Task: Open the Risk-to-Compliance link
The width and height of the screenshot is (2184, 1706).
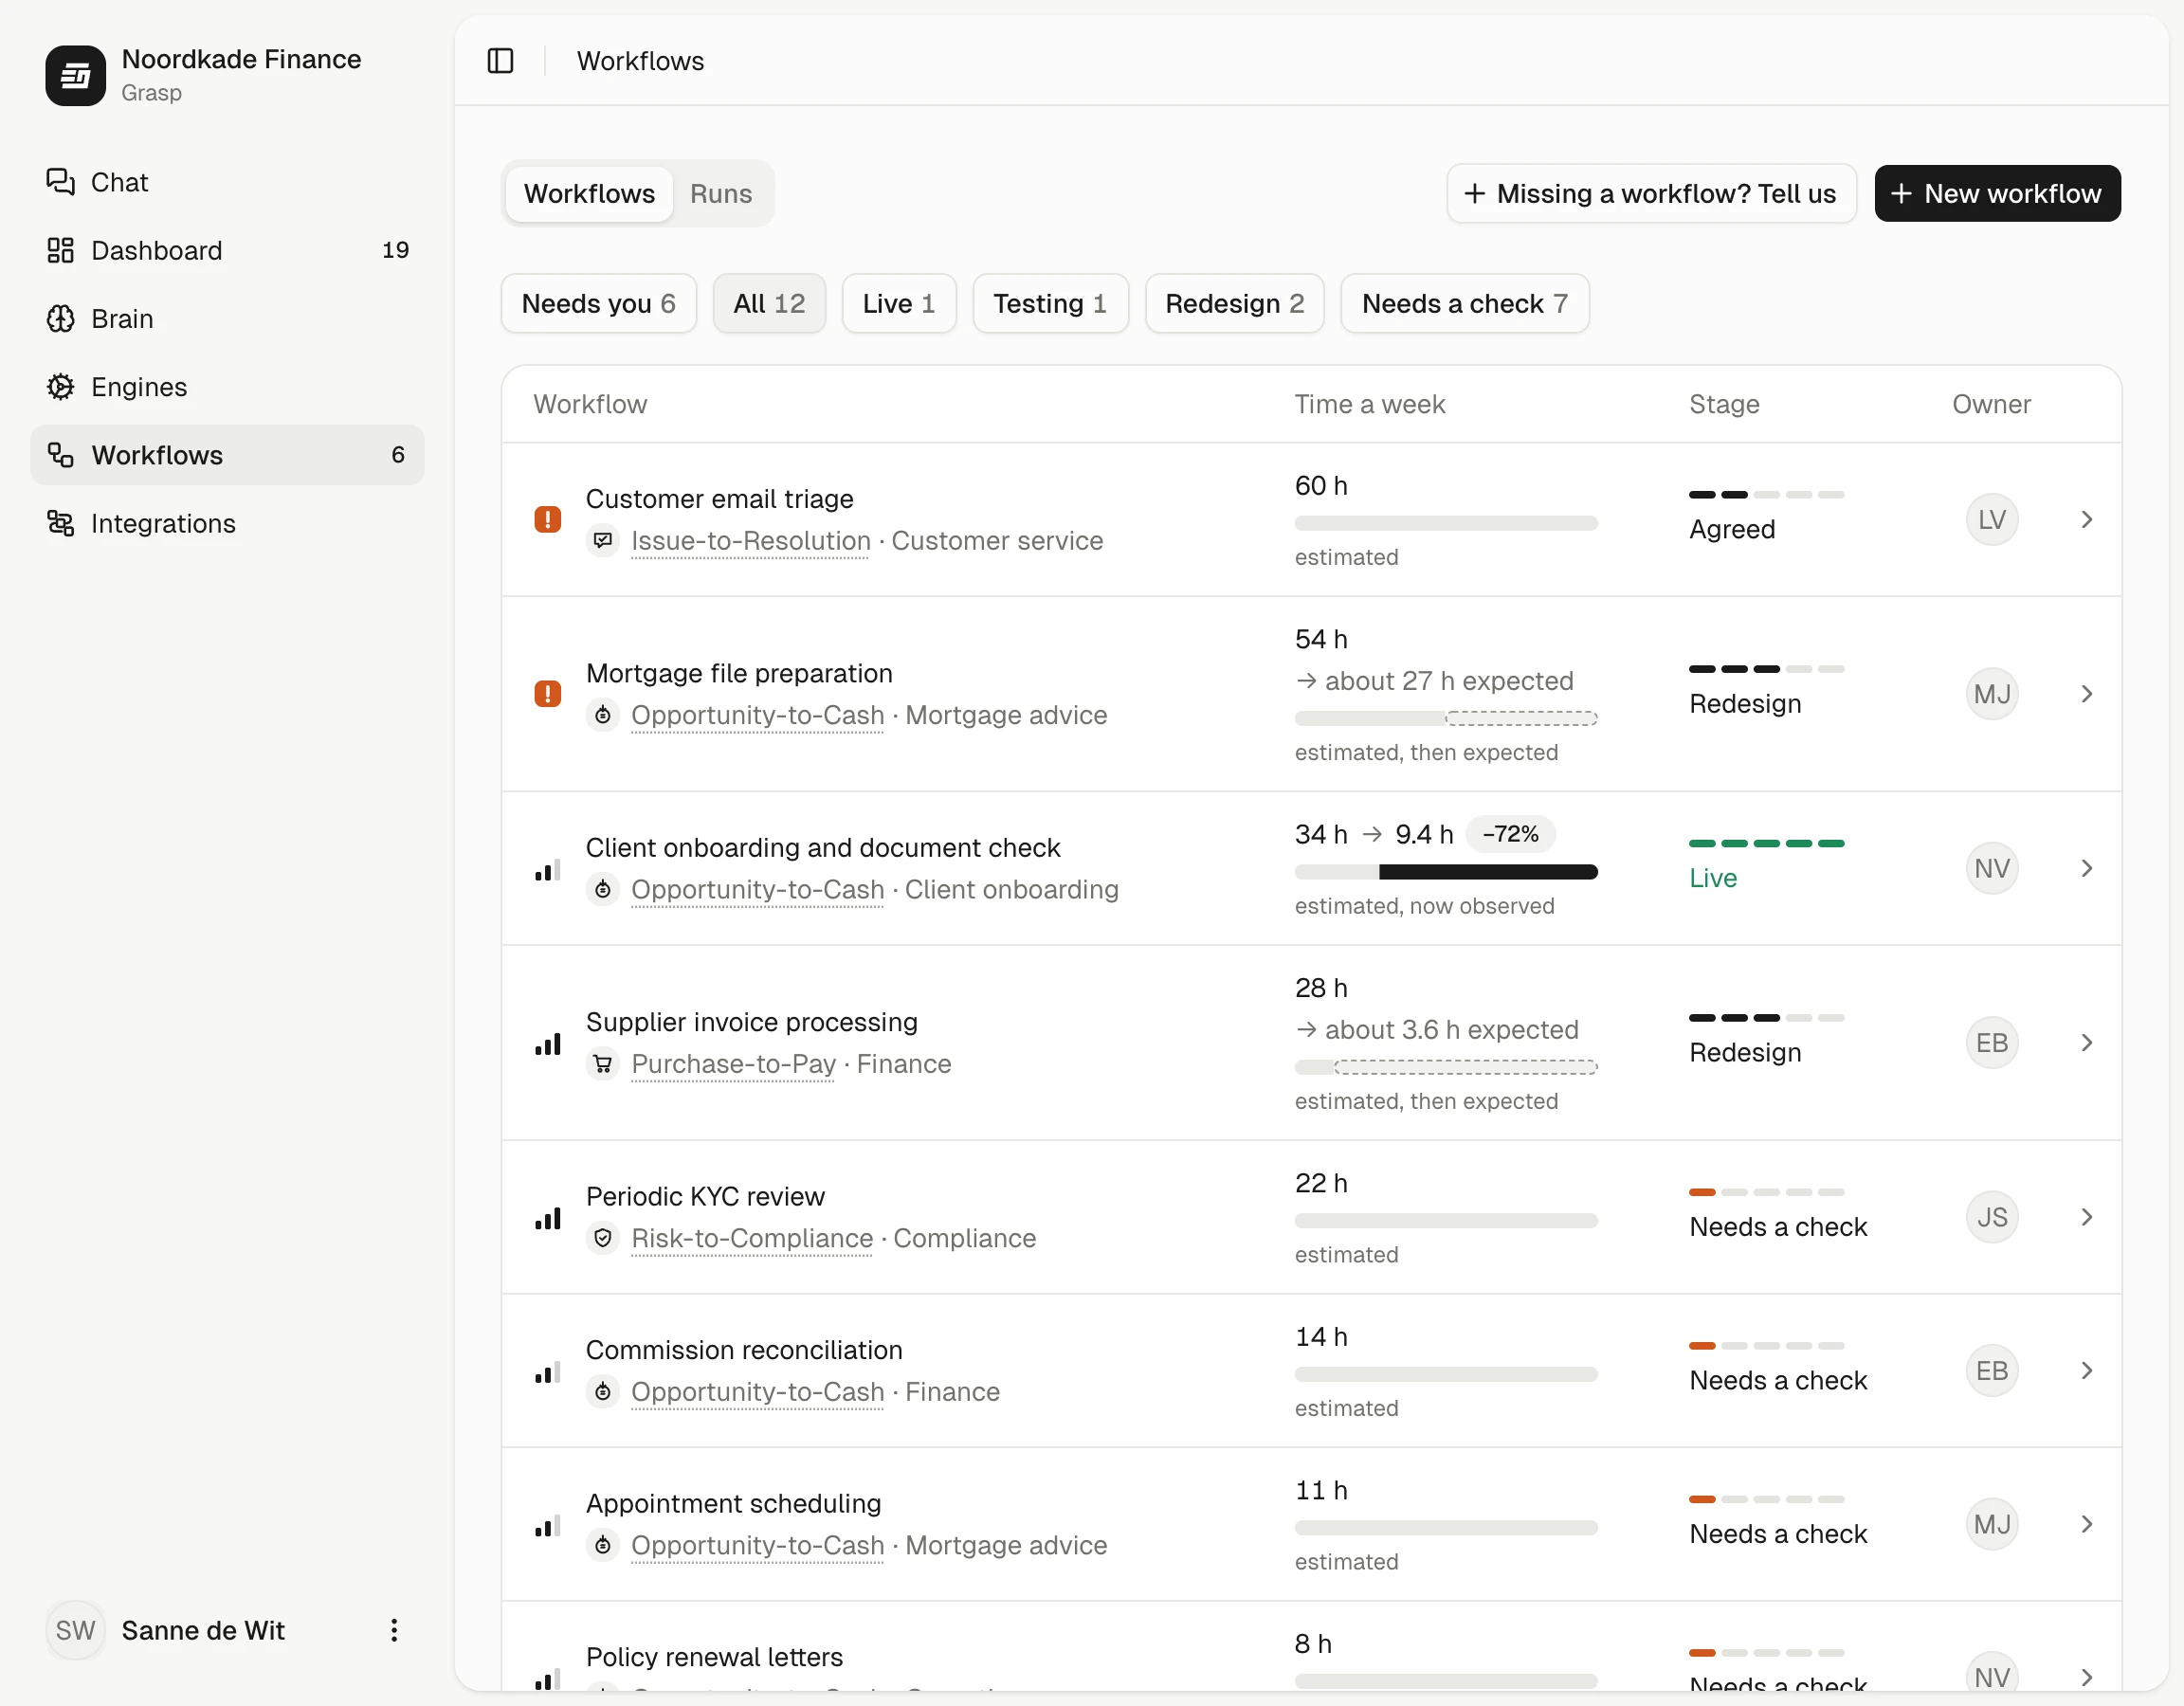Action: coord(751,1238)
